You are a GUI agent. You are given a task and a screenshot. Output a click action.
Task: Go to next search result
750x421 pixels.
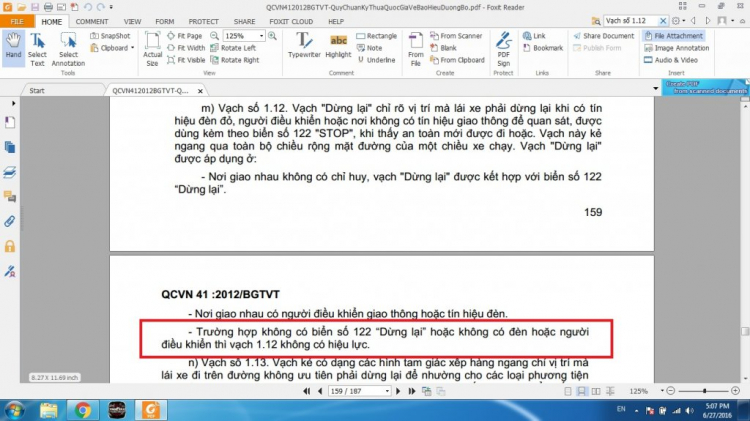tap(708, 21)
